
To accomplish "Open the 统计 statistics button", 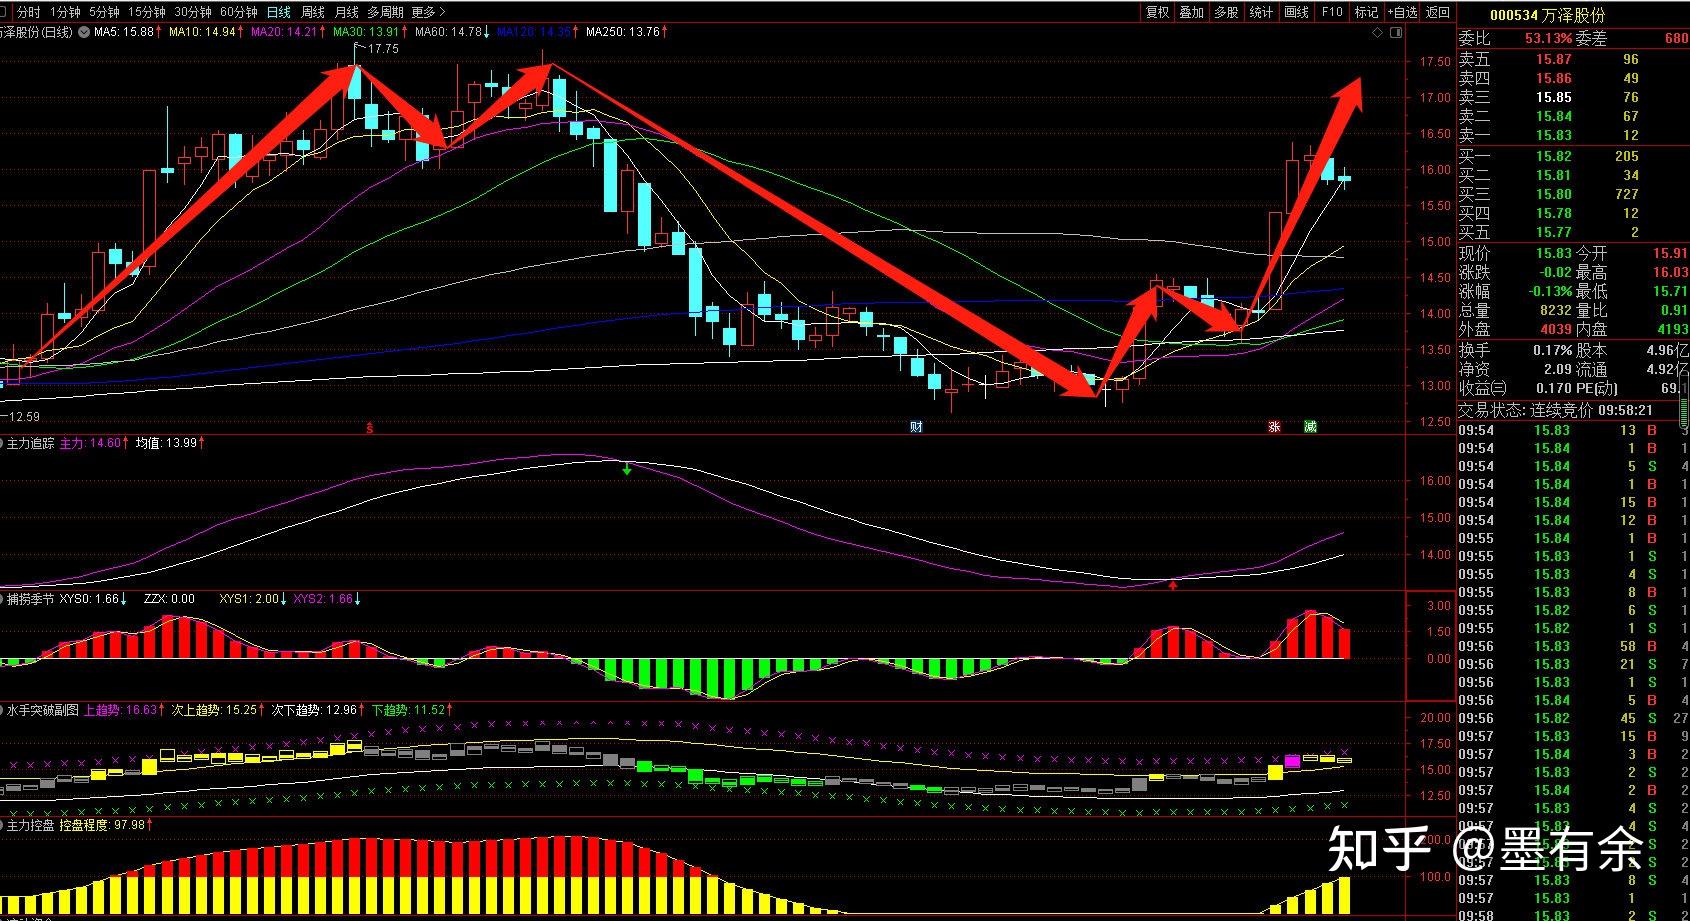I will pyautogui.click(x=1262, y=12).
